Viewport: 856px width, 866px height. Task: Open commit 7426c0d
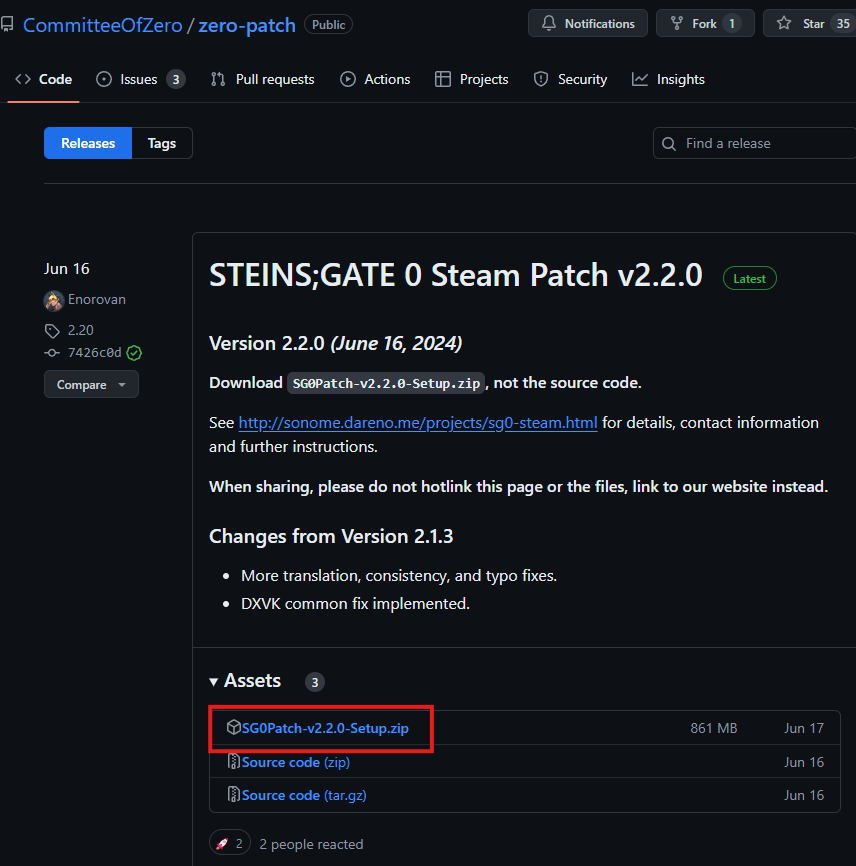(94, 353)
